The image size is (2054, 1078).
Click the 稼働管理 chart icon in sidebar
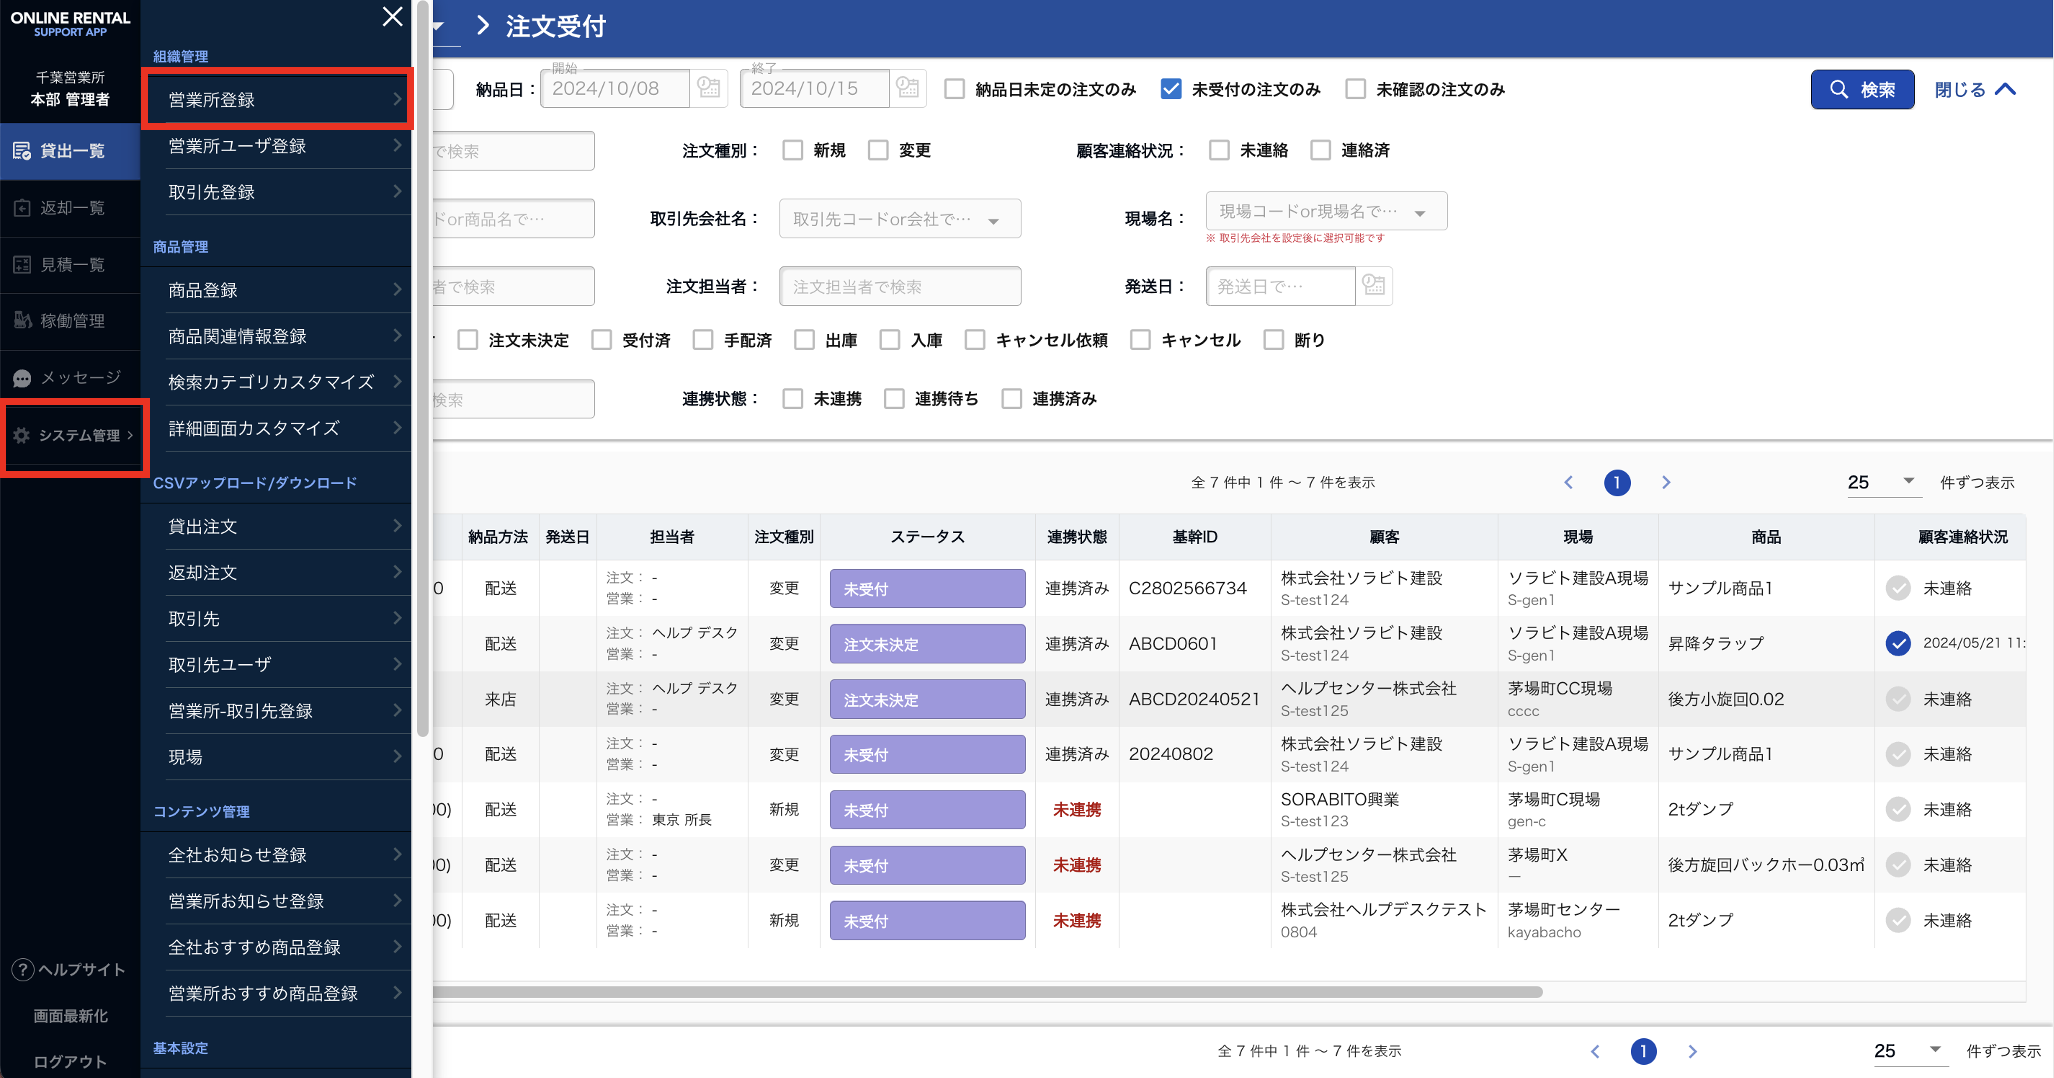coord(22,321)
